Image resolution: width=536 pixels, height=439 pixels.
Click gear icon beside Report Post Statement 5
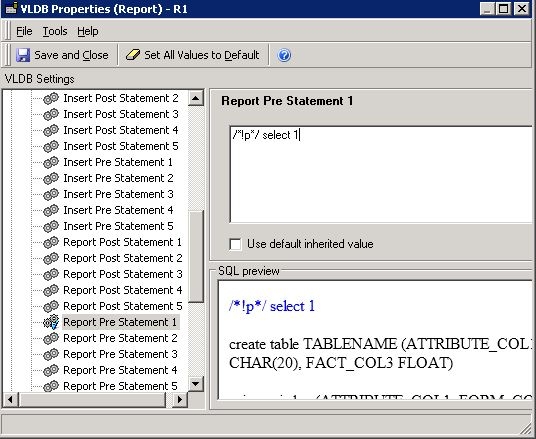coord(51,306)
